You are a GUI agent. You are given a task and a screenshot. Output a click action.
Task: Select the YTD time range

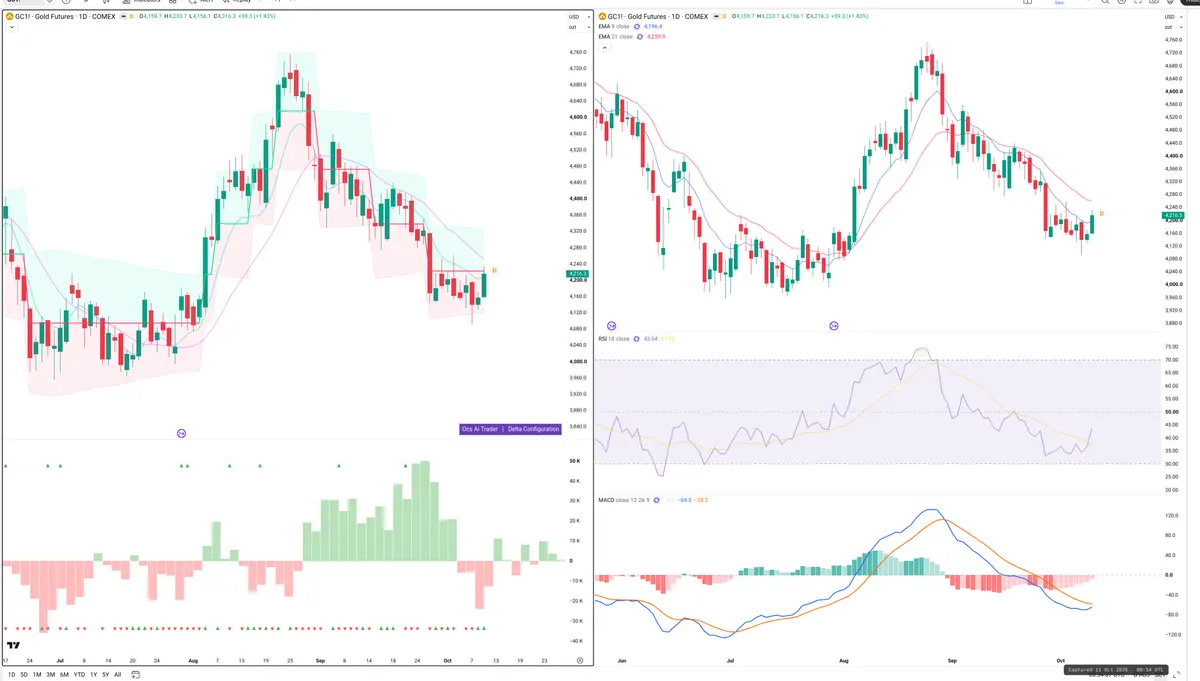click(79, 675)
